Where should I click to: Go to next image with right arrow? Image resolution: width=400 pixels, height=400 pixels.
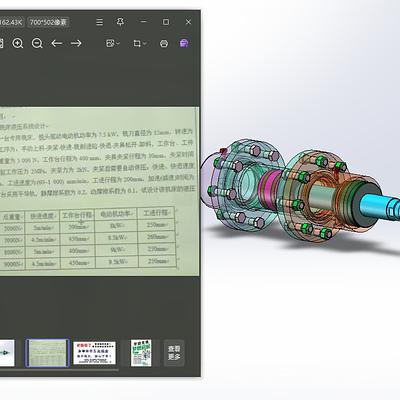pyautogui.click(x=76, y=43)
